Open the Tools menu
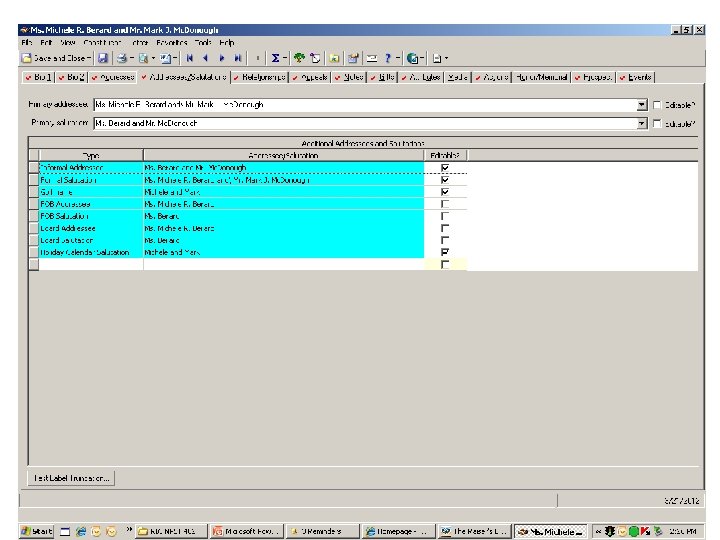The image size is (720, 540). 202,42
